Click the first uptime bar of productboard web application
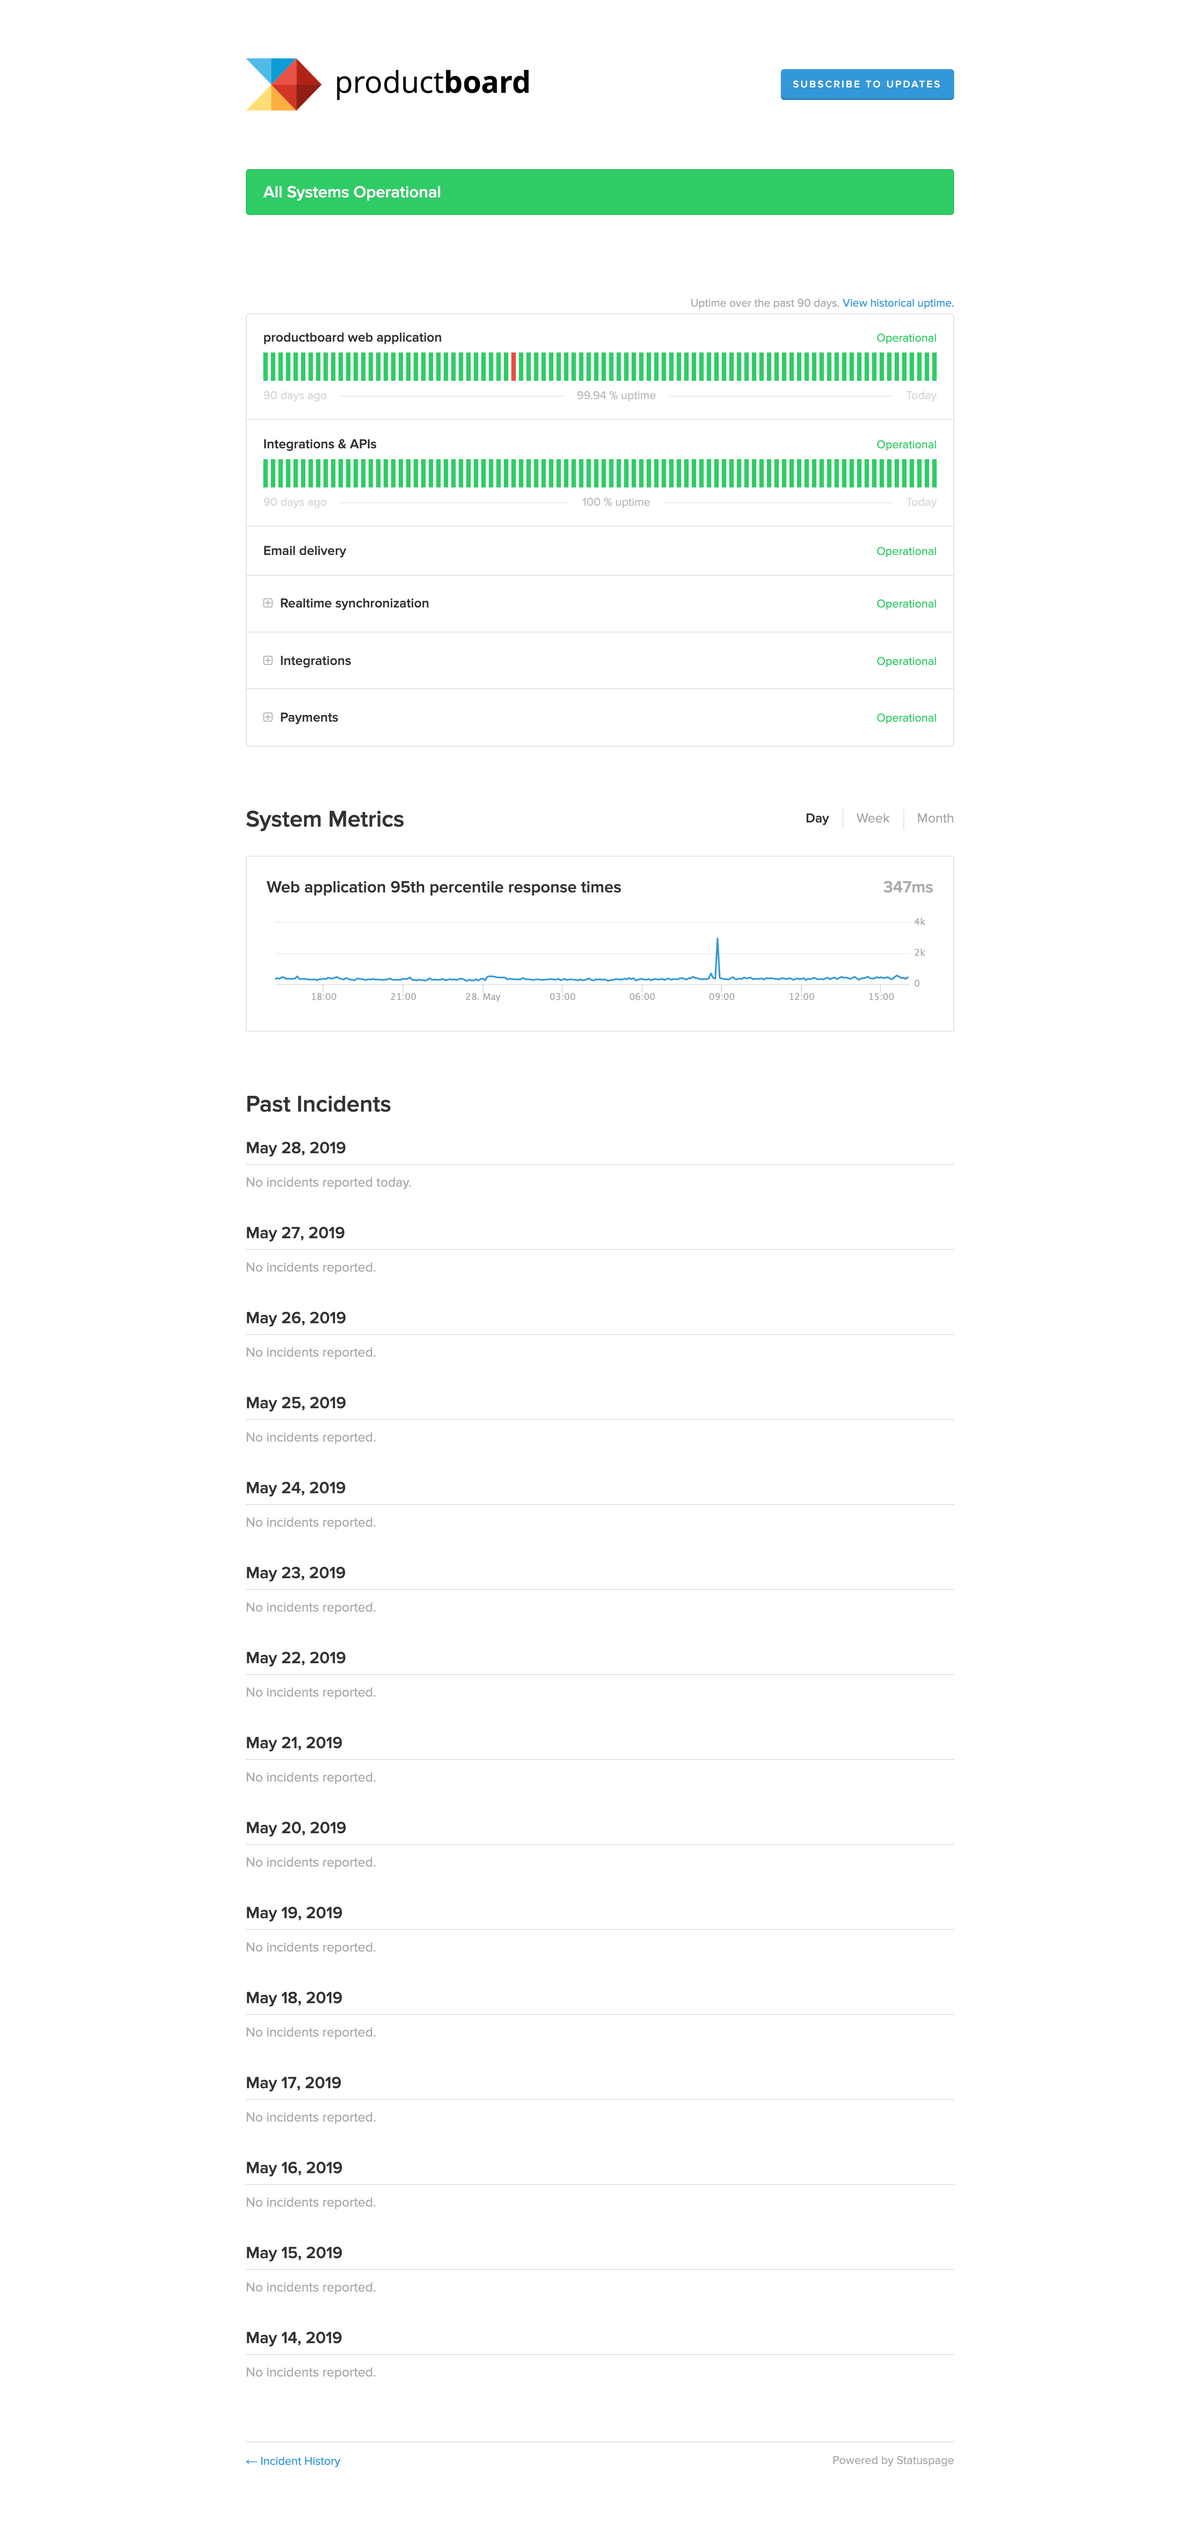The height and width of the screenshot is (2529, 1200). tap(266, 366)
